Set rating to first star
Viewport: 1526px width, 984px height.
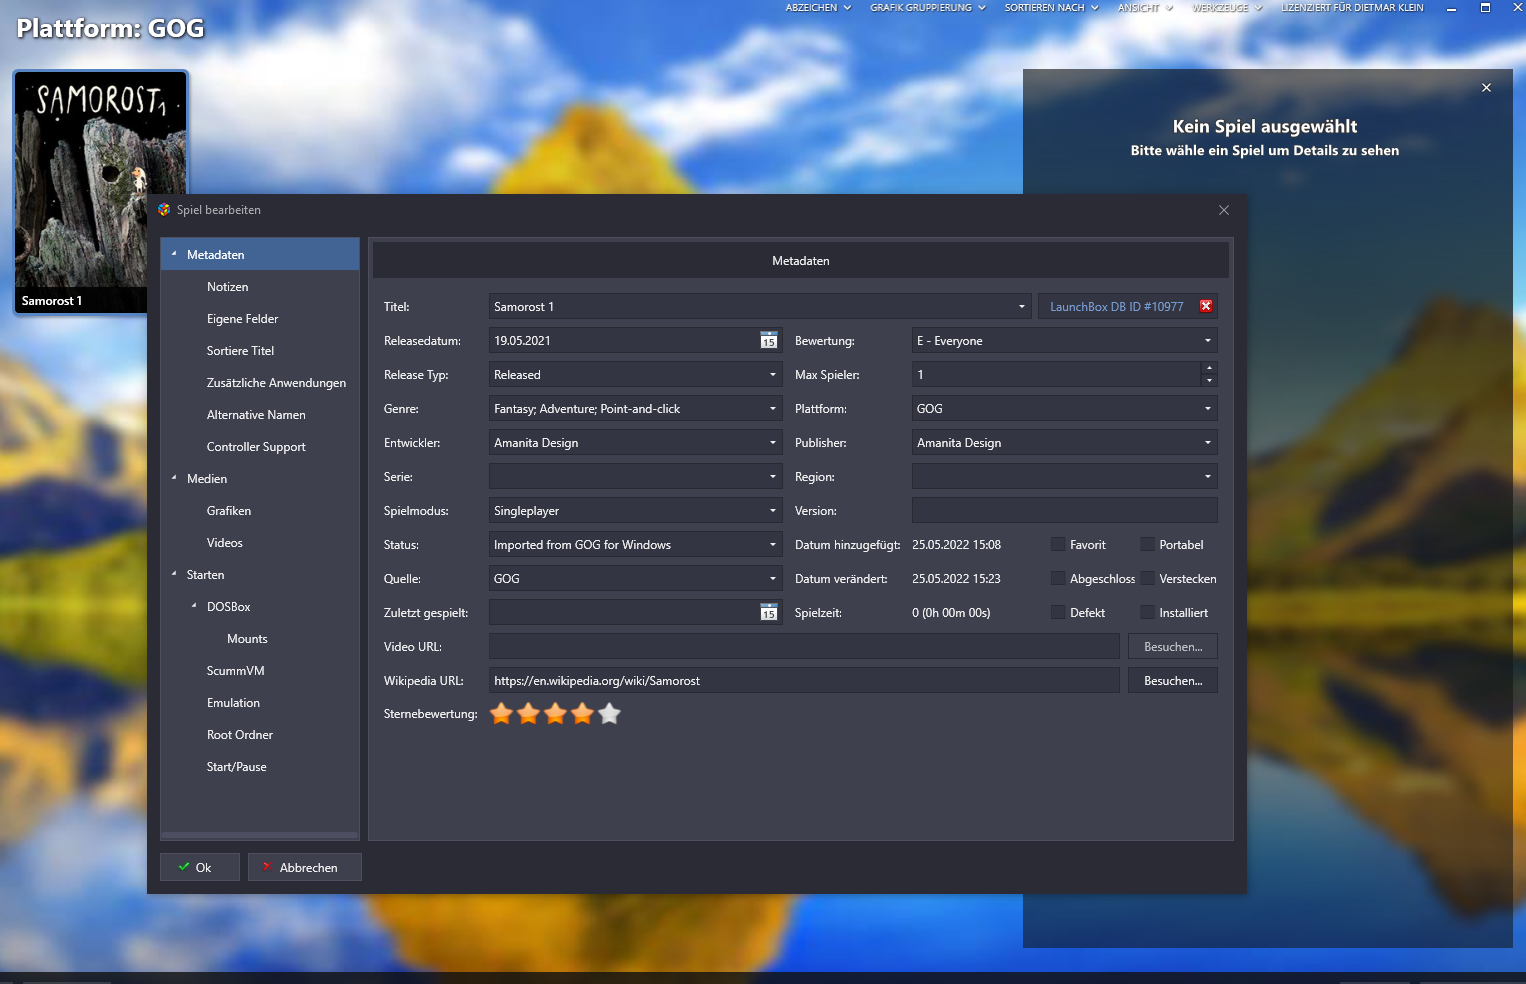coord(502,714)
